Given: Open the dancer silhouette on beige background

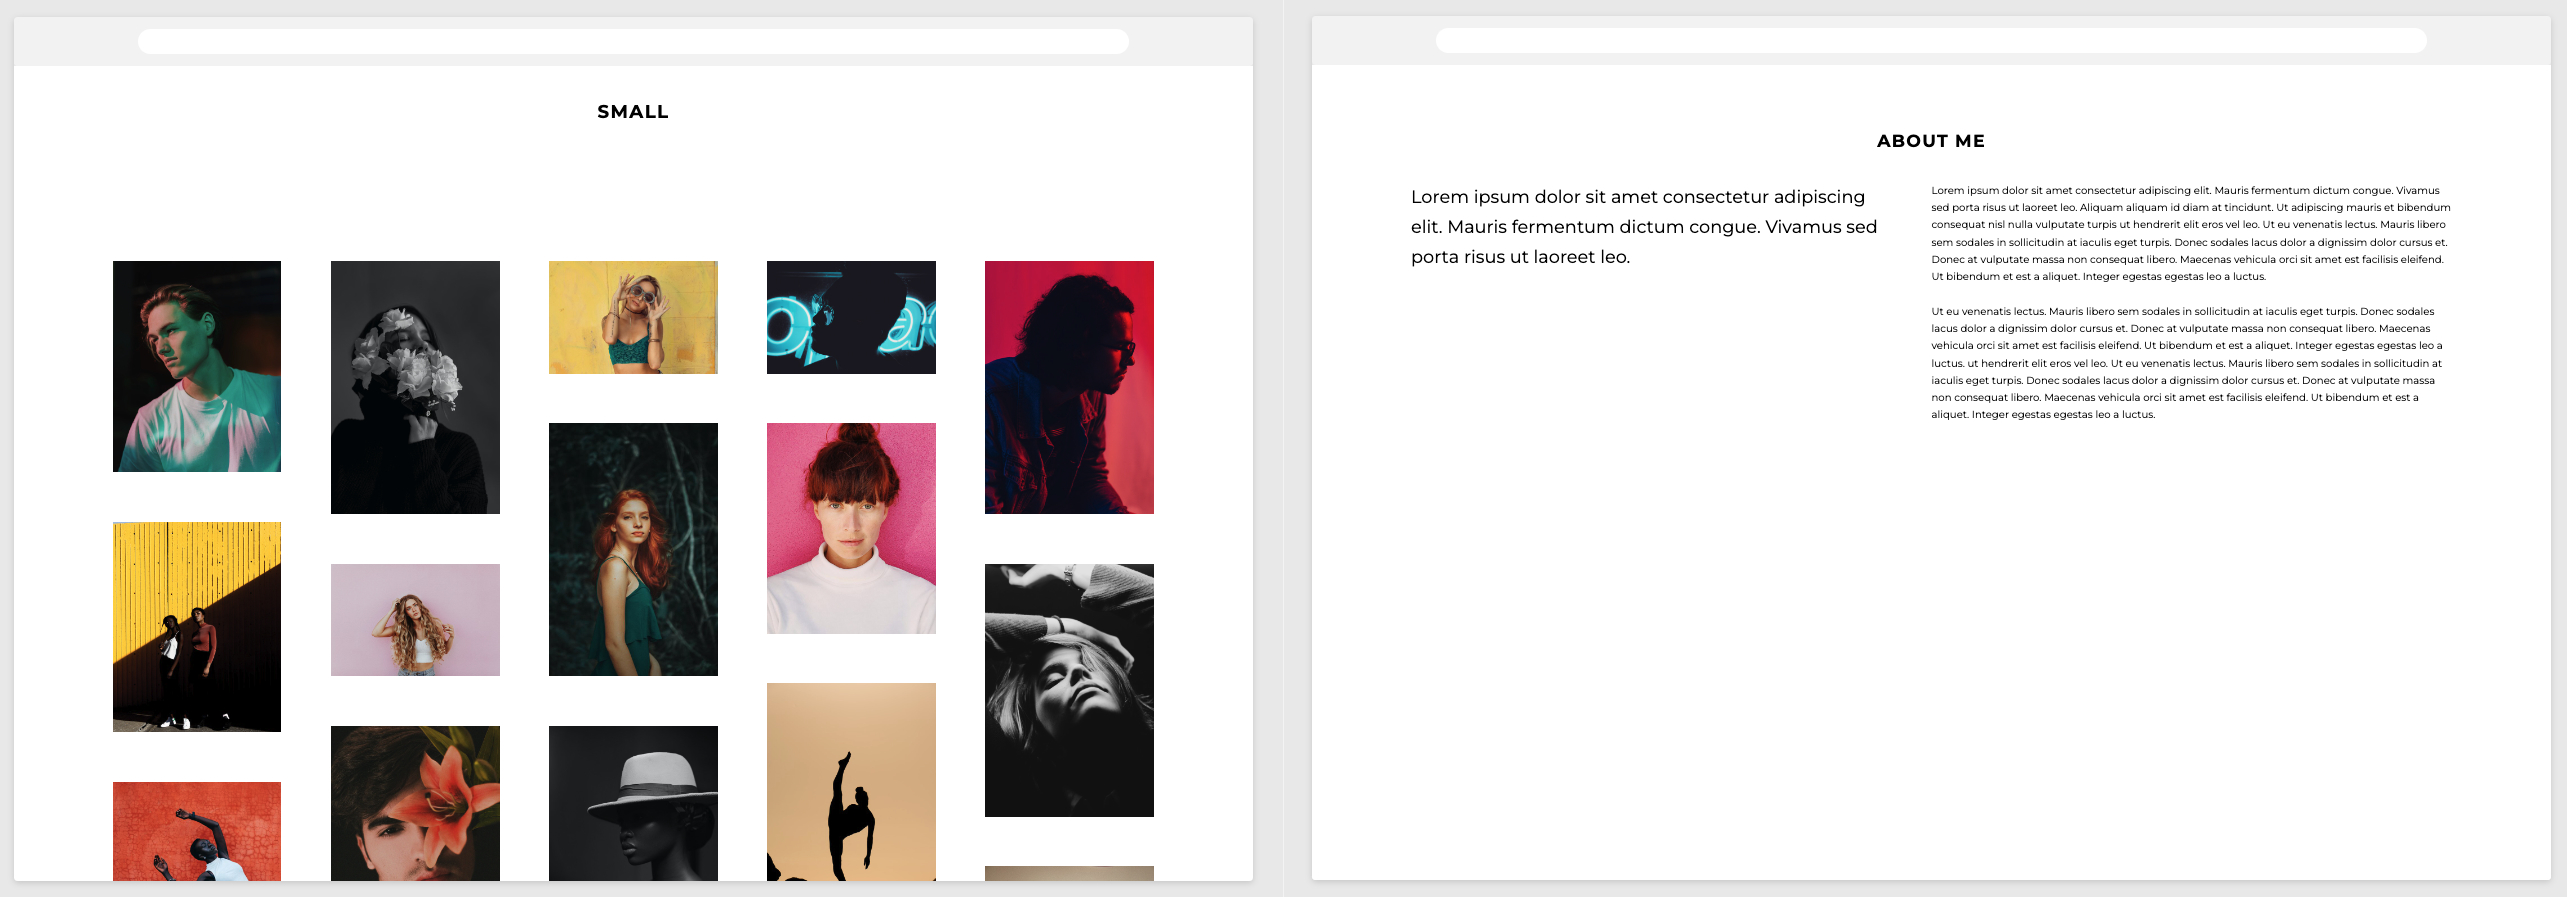Looking at the screenshot, I should click(x=851, y=781).
